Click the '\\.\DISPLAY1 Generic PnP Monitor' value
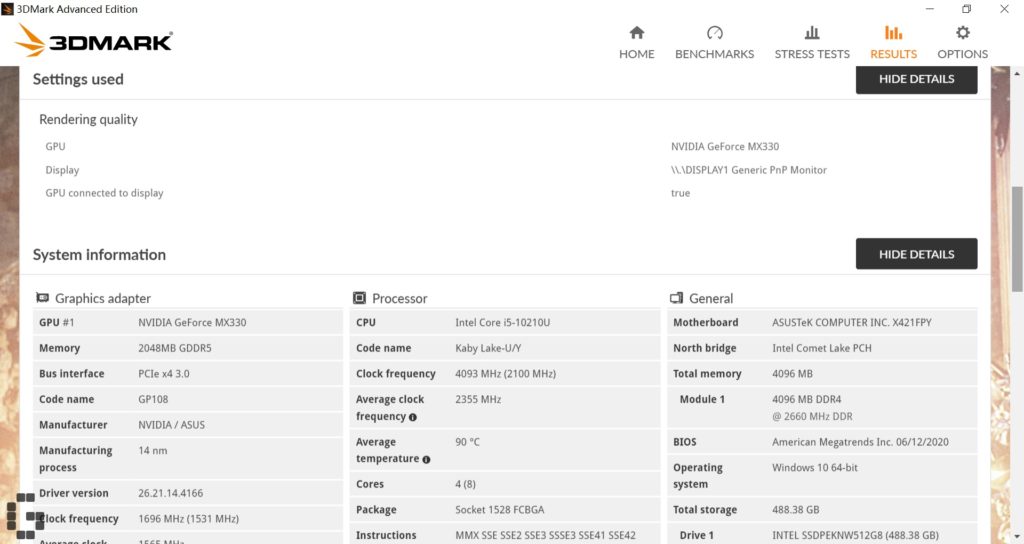 [748, 170]
